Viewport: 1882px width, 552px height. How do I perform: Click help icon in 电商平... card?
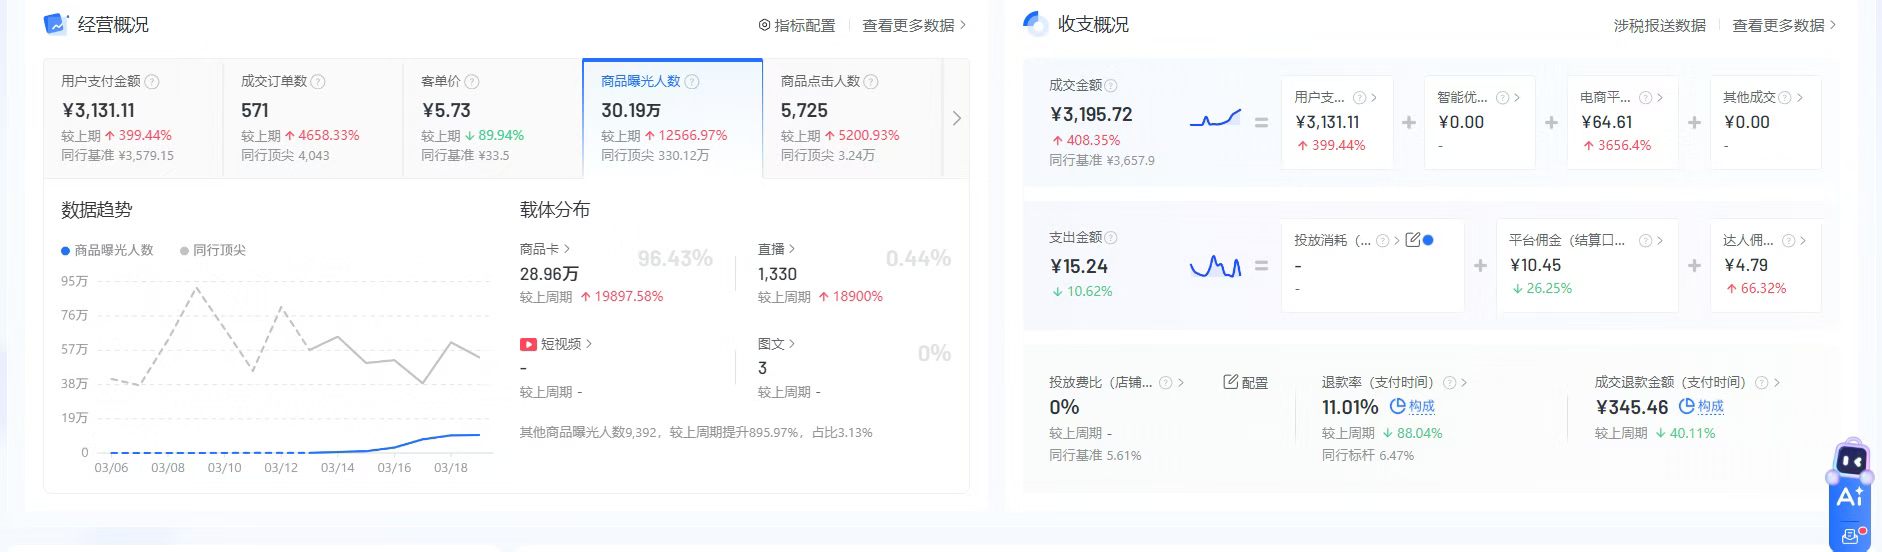coord(1645,98)
